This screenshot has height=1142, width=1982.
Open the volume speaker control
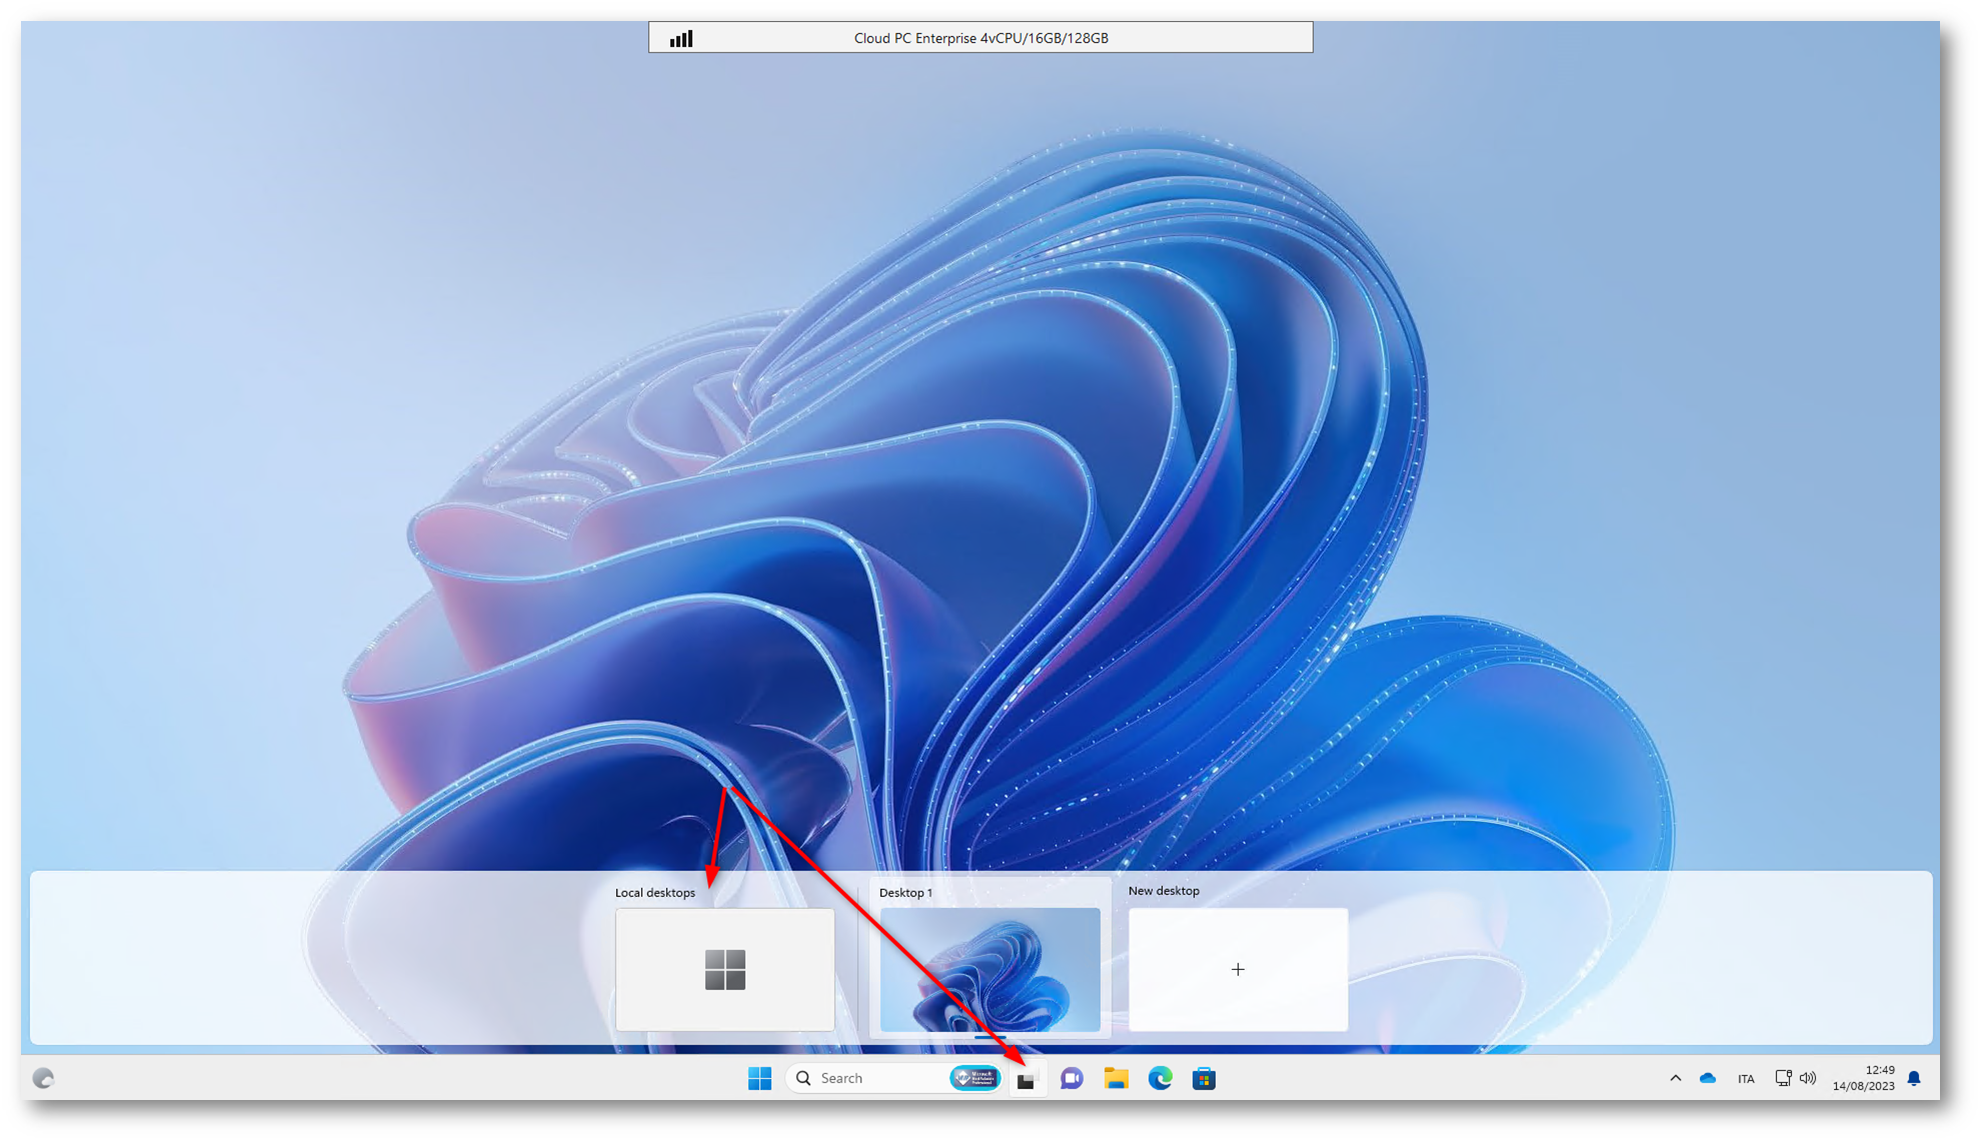pyautogui.click(x=1808, y=1078)
